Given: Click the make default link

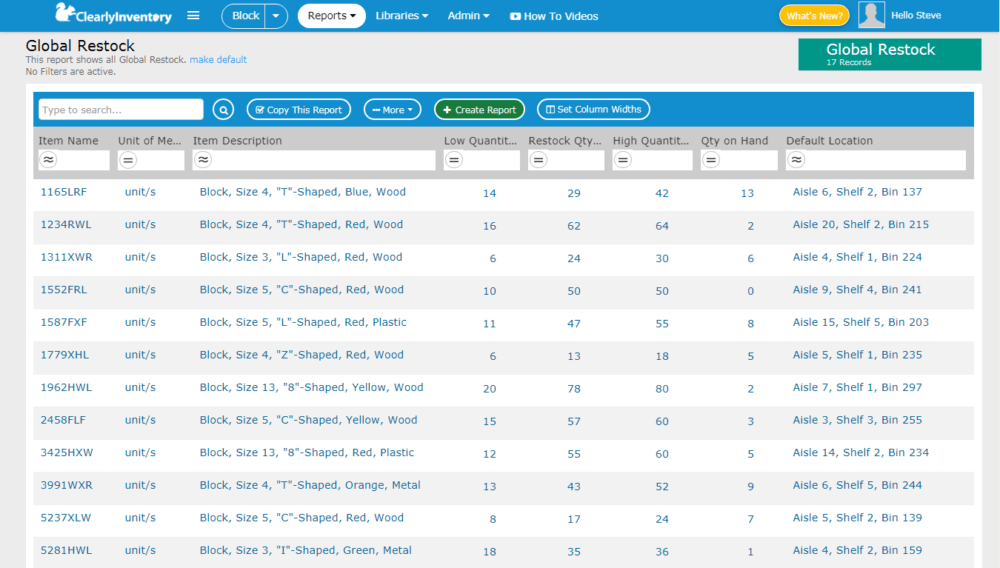Looking at the screenshot, I should pyautogui.click(x=218, y=59).
